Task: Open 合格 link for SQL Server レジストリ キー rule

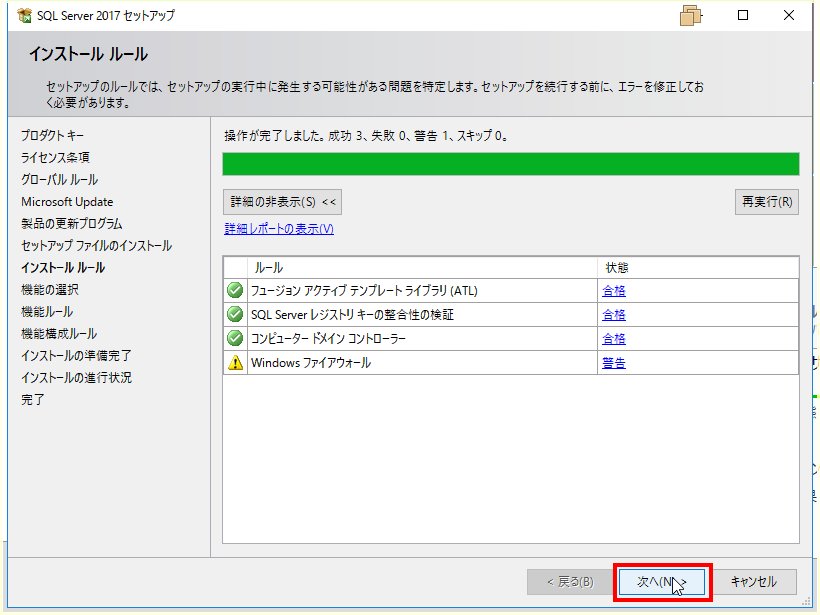Action: [613, 315]
